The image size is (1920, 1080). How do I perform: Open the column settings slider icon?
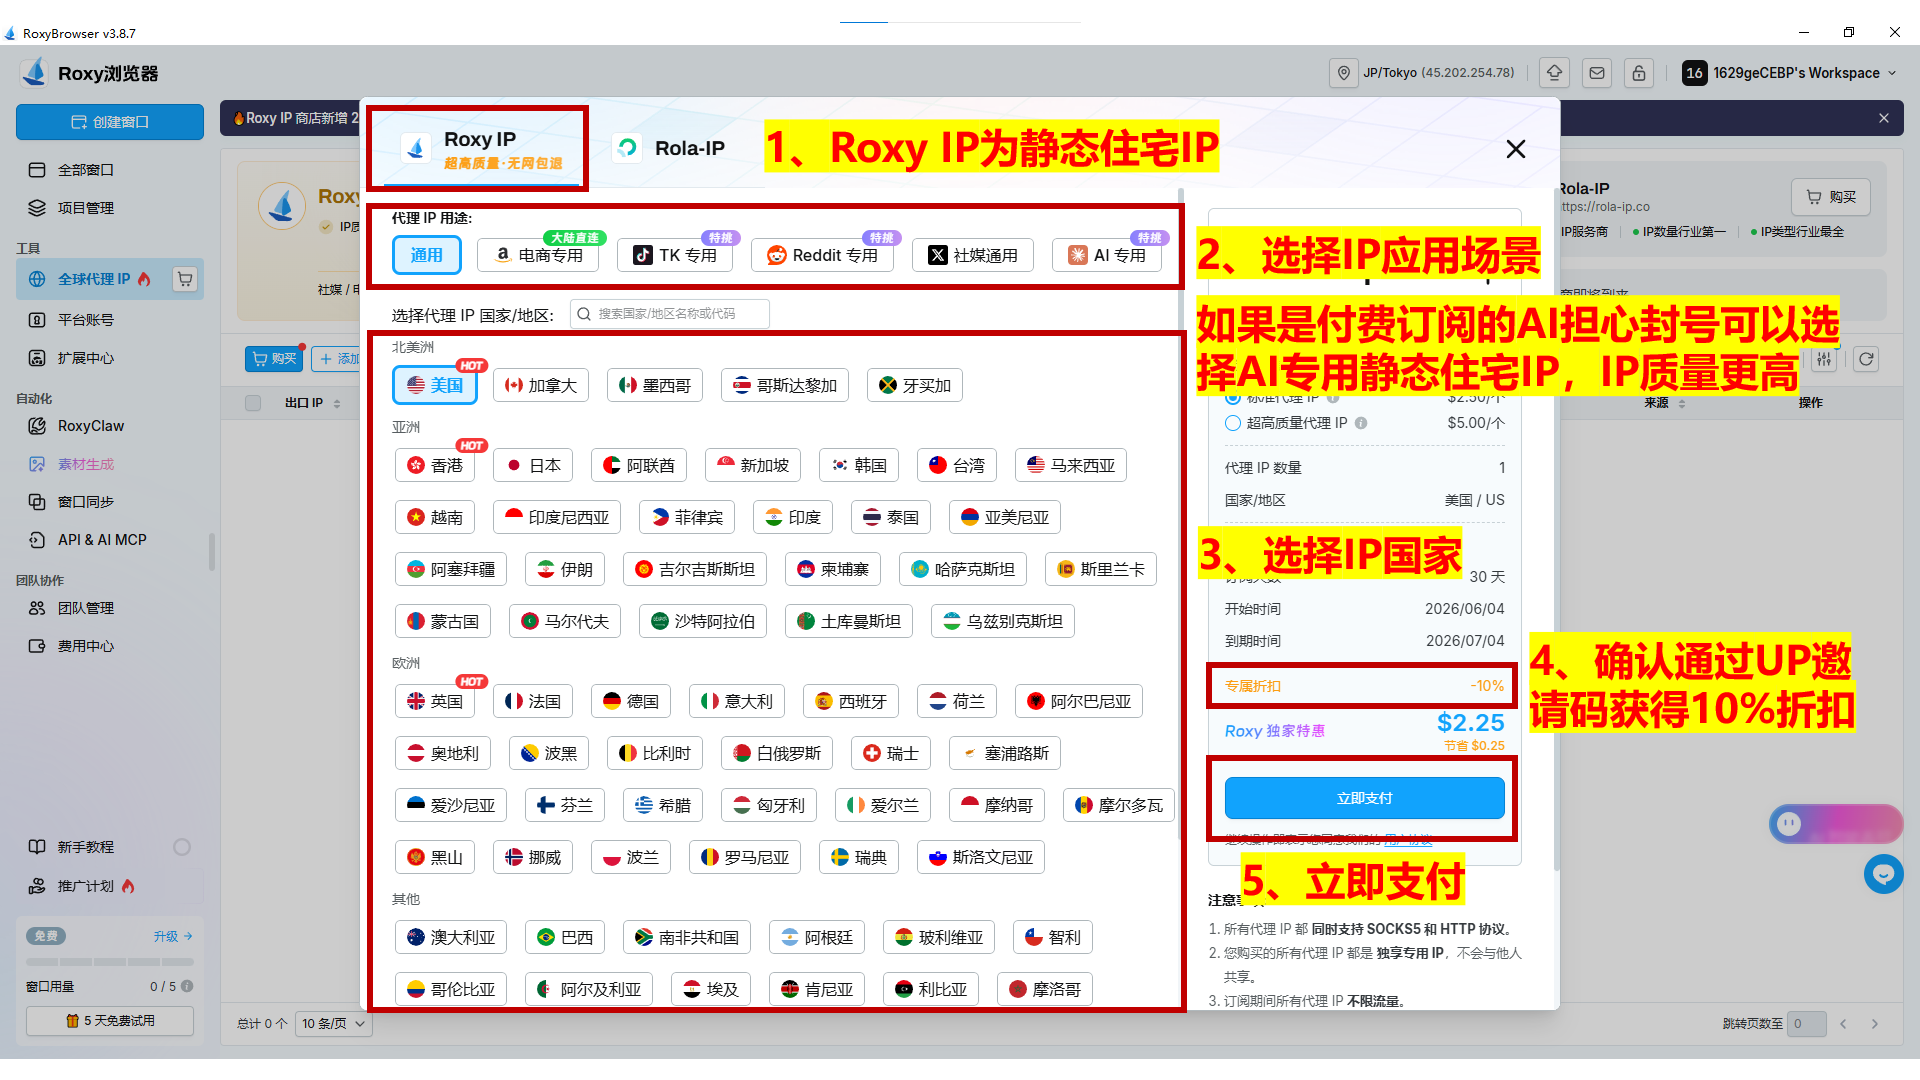[1825, 359]
